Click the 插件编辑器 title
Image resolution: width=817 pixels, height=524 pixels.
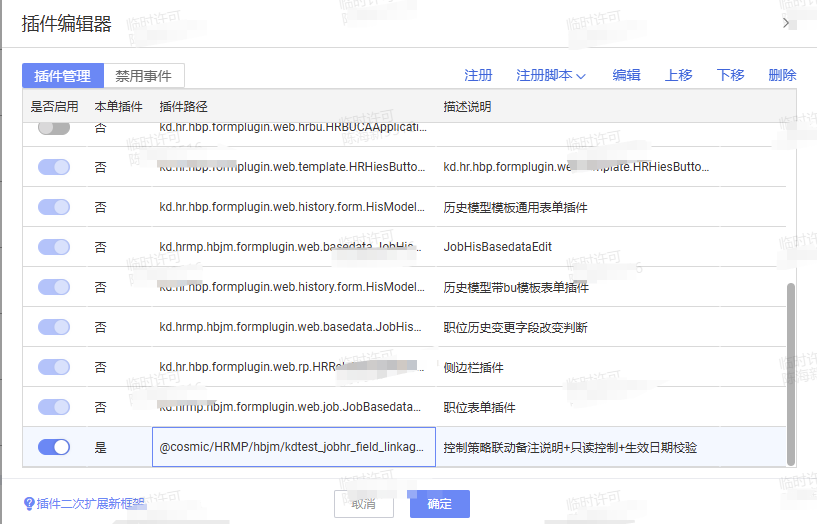point(66,24)
